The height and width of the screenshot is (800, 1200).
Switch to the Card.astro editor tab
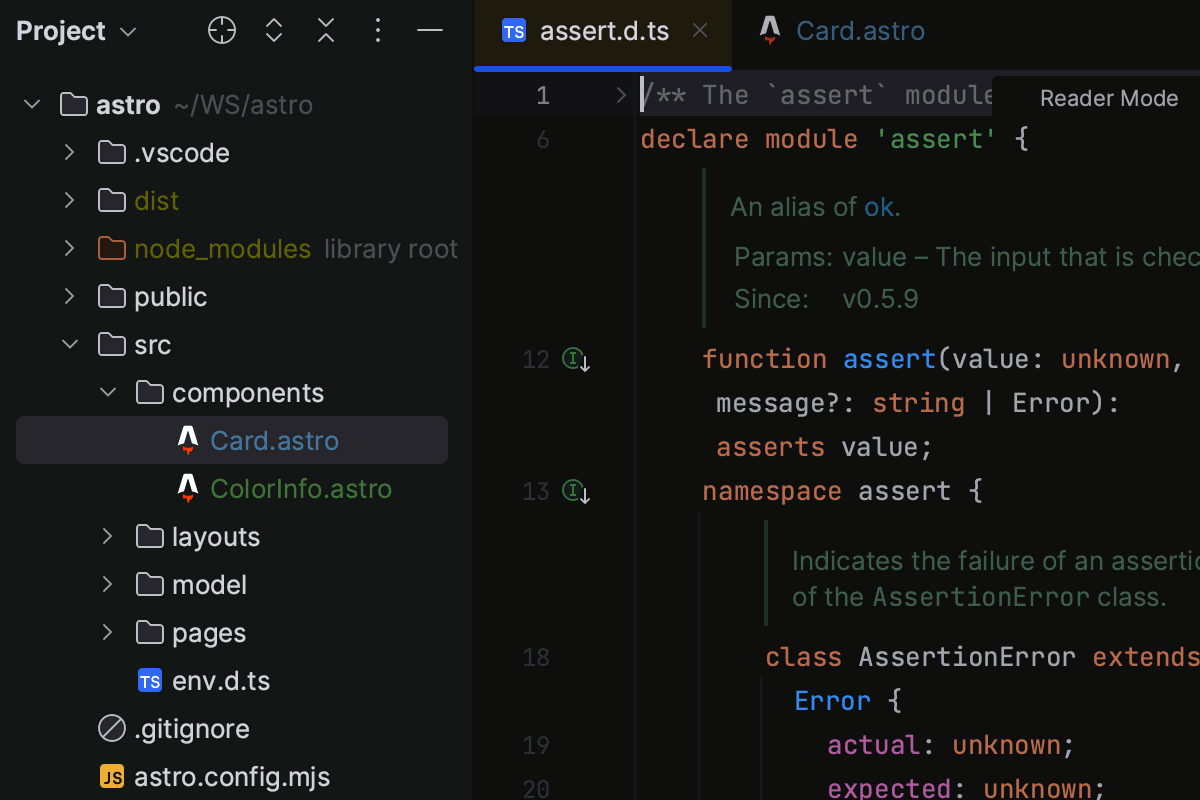(859, 31)
